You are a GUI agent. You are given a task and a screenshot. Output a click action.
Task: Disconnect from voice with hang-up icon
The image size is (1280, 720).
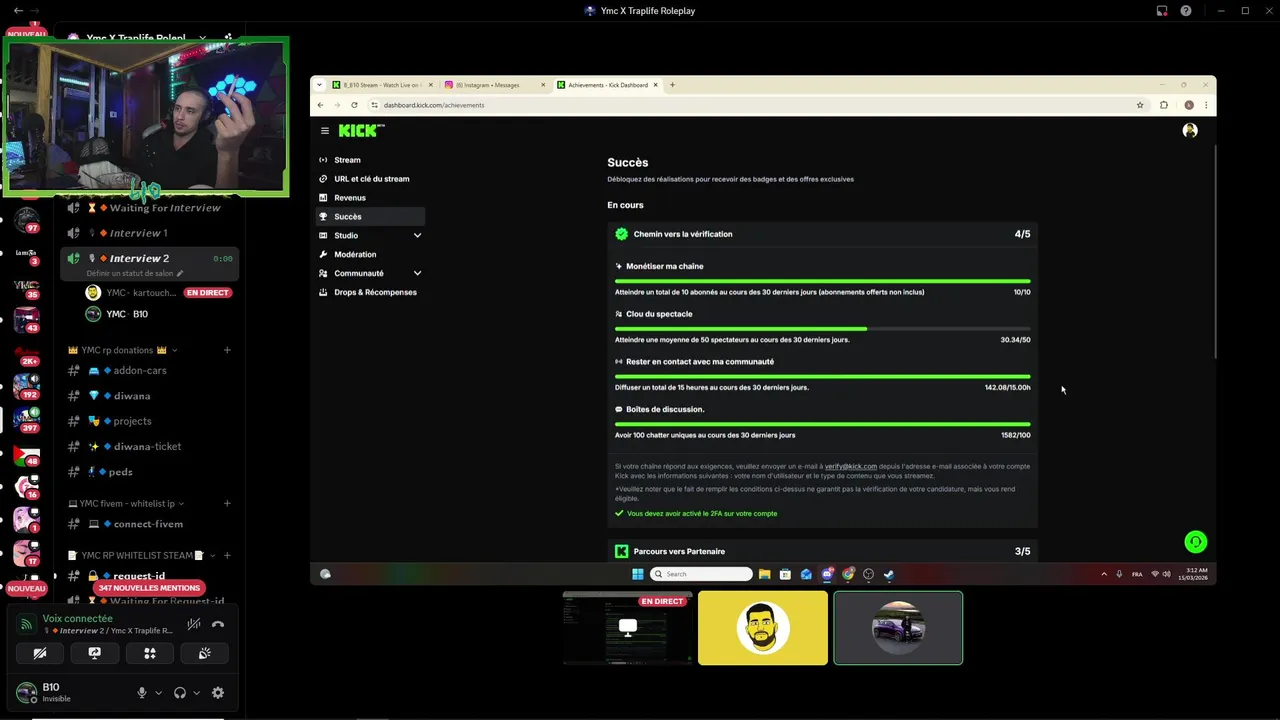(x=218, y=624)
